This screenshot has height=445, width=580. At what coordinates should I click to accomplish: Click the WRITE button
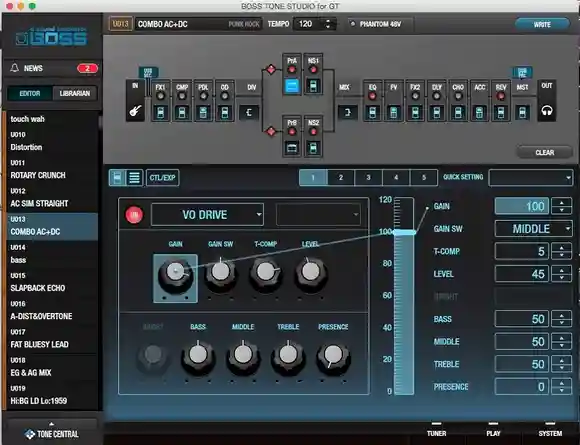tap(542, 24)
